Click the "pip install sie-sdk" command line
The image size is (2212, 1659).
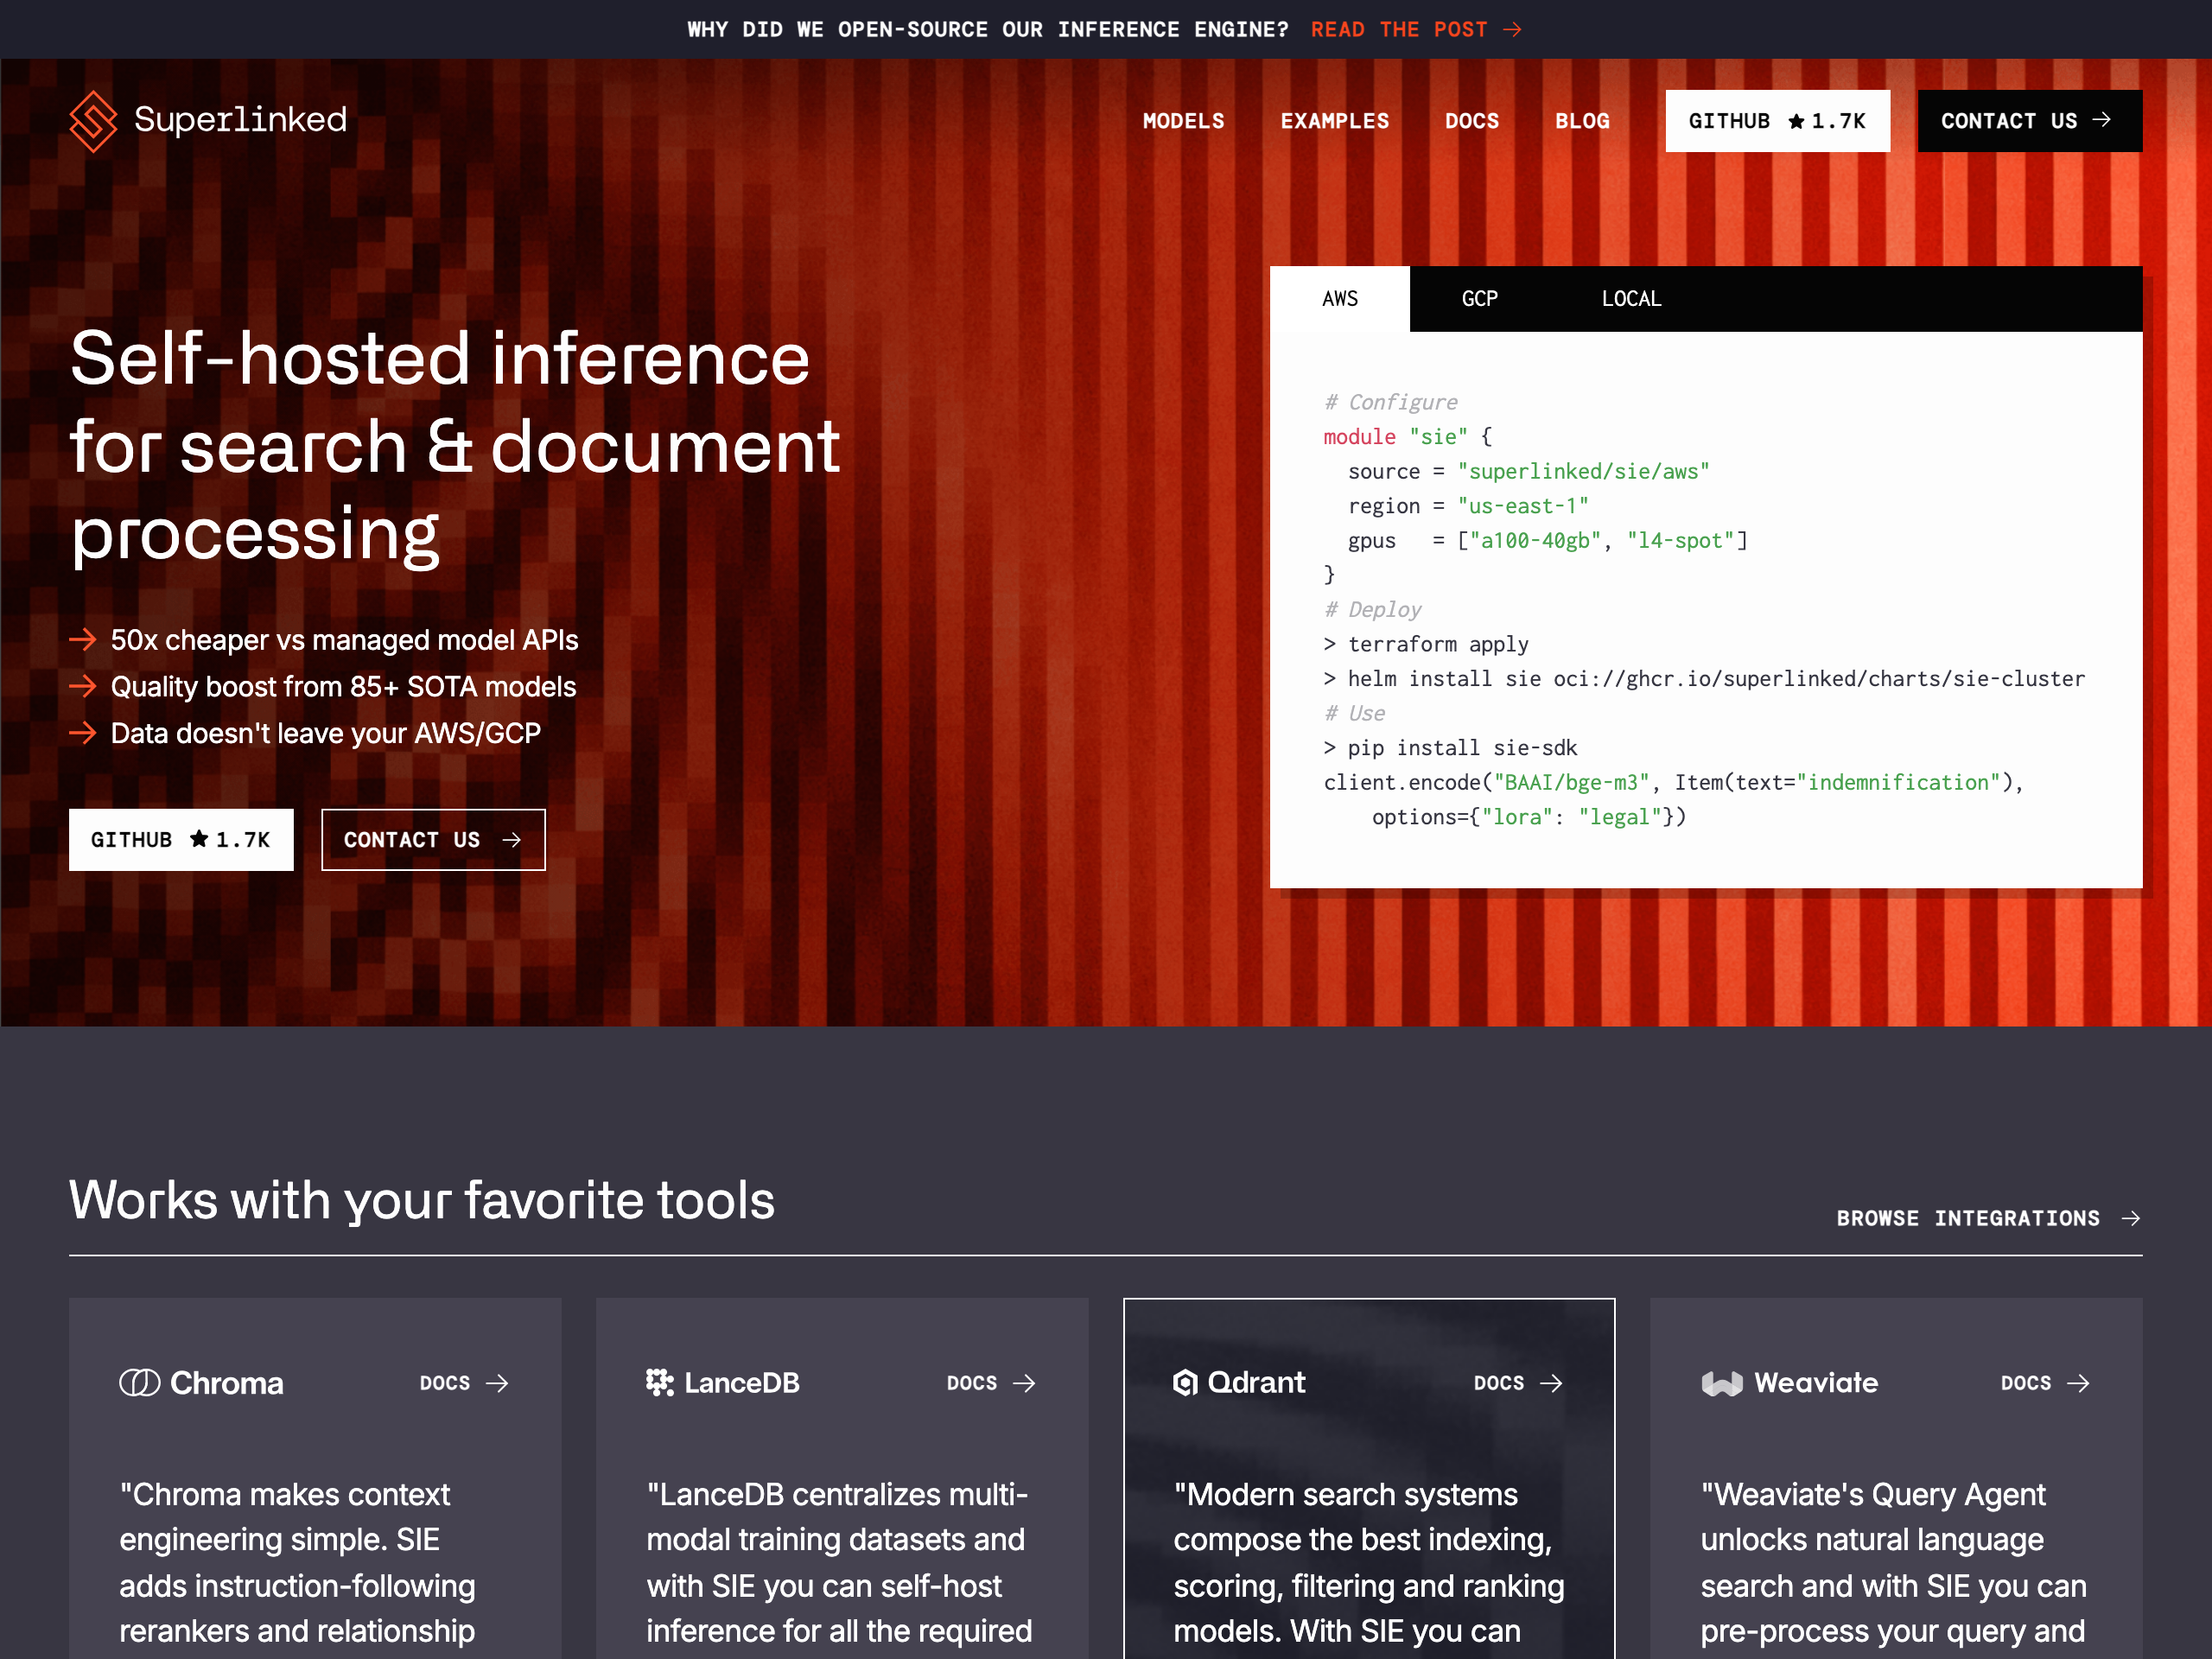[x=1450, y=748]
